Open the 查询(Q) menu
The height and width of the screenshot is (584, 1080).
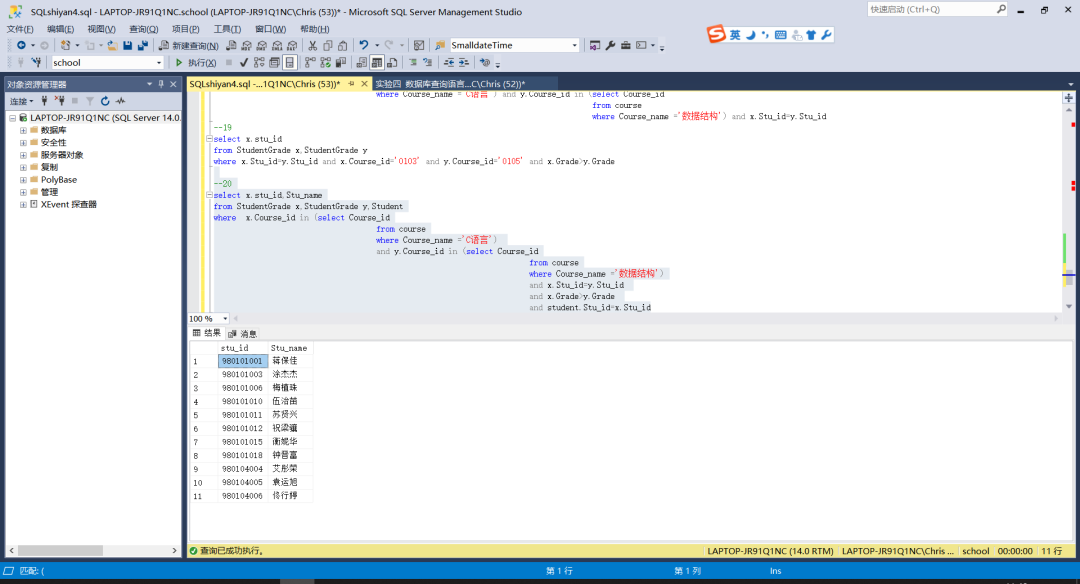click(143, 29)
